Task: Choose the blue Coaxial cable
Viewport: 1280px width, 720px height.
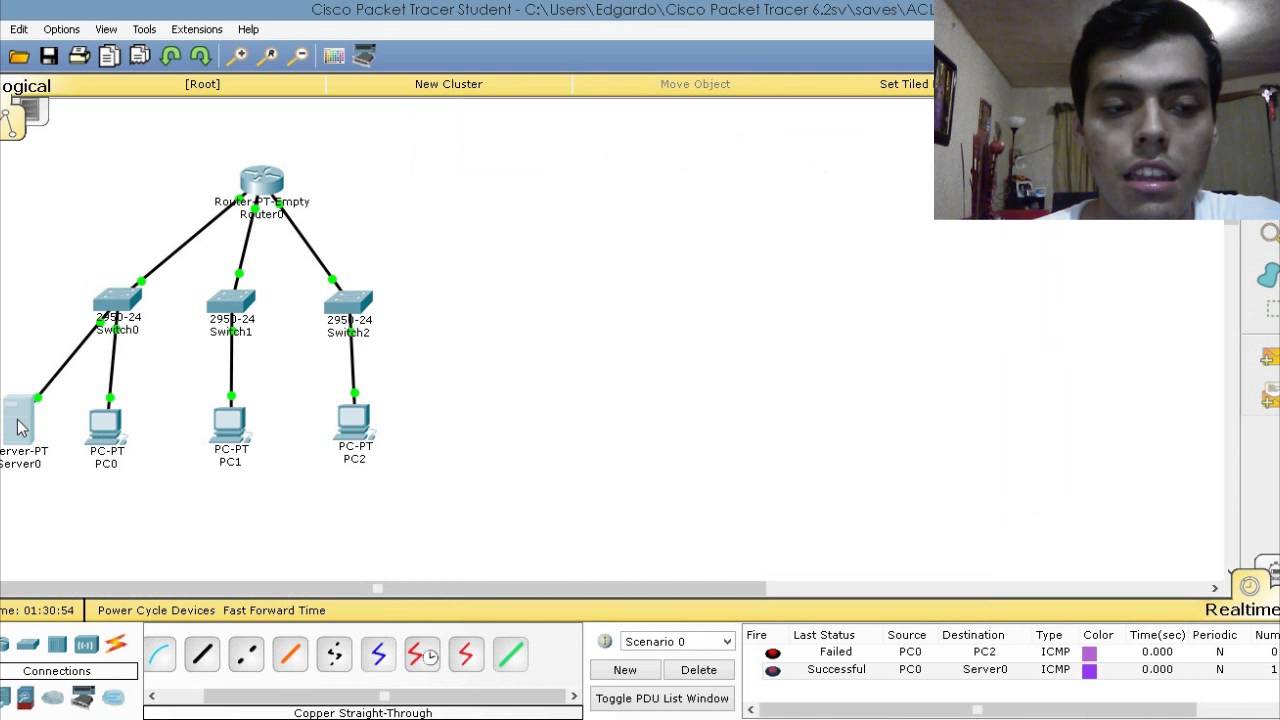Action: [x=378, y=655]
